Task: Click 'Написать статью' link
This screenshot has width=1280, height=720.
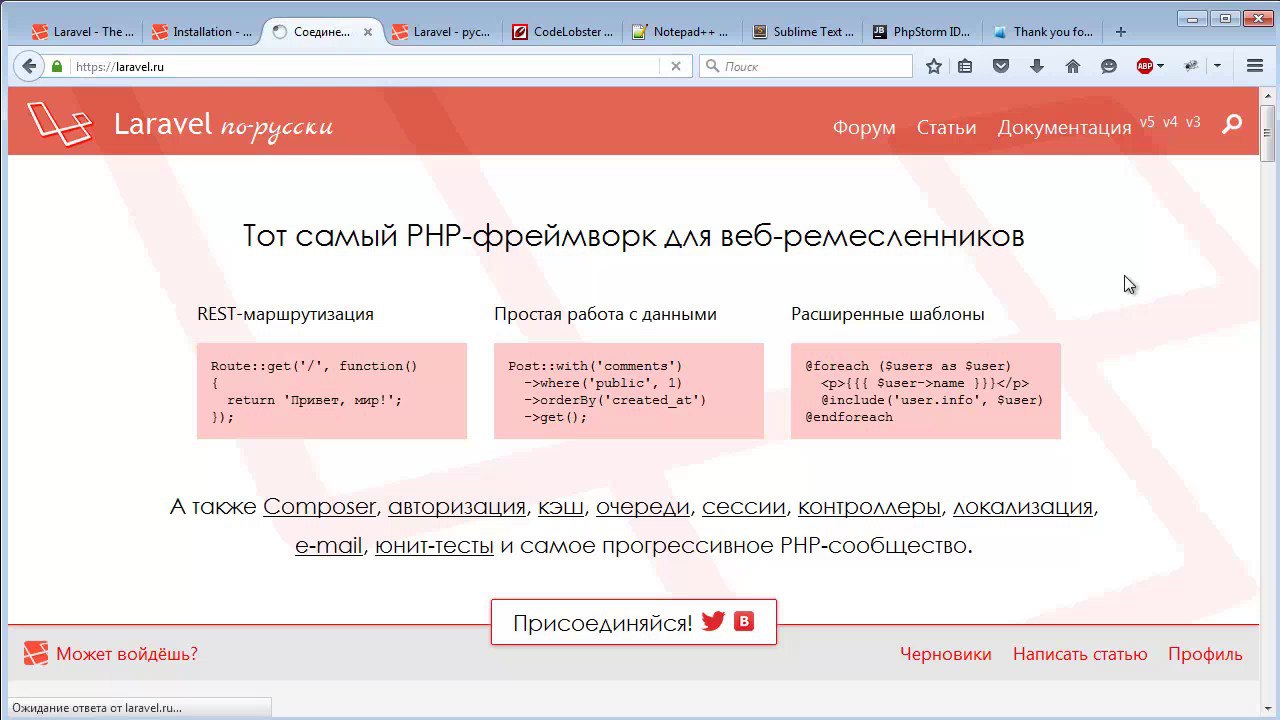Action: [x=1080, y=654]
